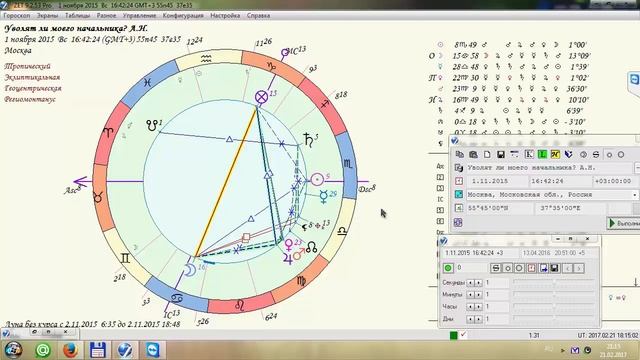Click the previous arrow button in dynamics window
Viewport: 640px width, 360px height.
(568, 268)
